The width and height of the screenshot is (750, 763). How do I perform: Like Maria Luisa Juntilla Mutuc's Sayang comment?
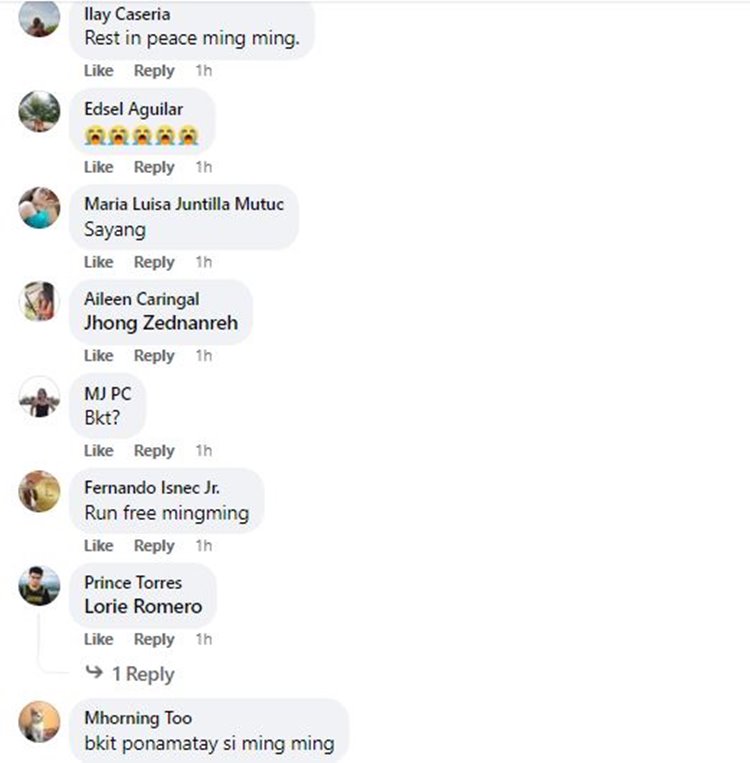[99, 262]
